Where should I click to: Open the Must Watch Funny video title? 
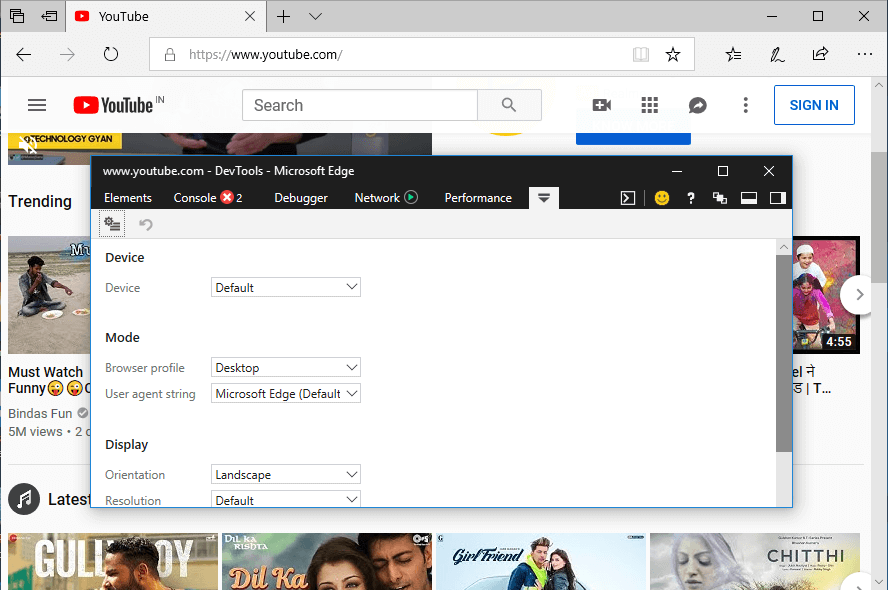(49, 380)
